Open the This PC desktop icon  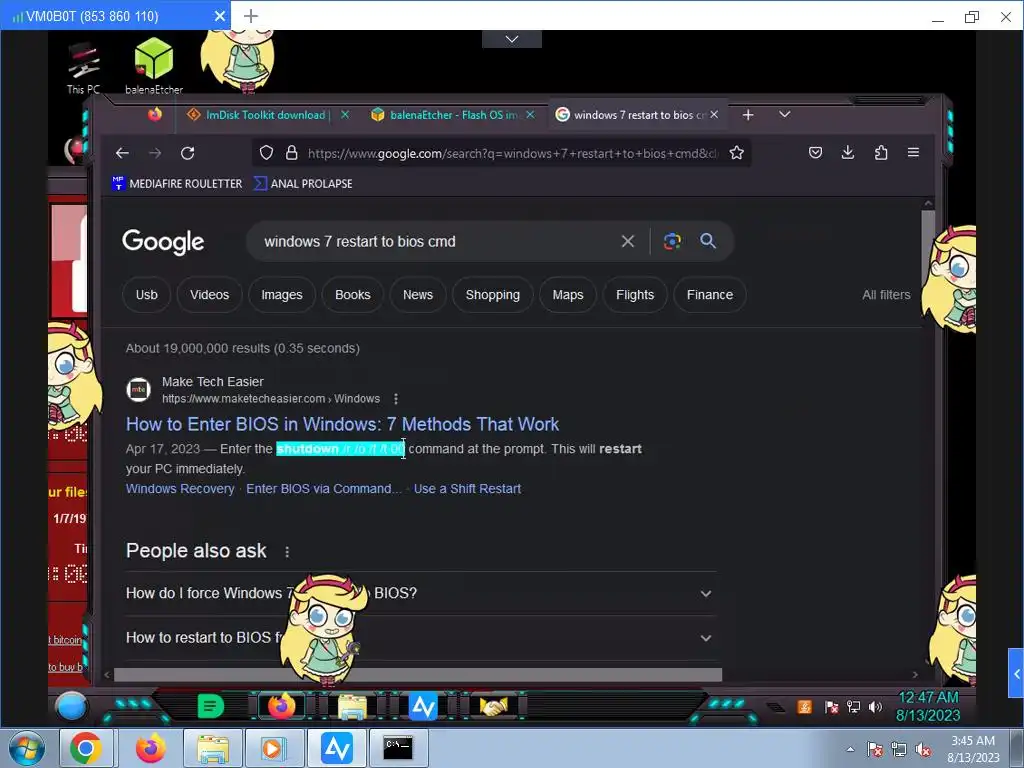click(84, 68)
